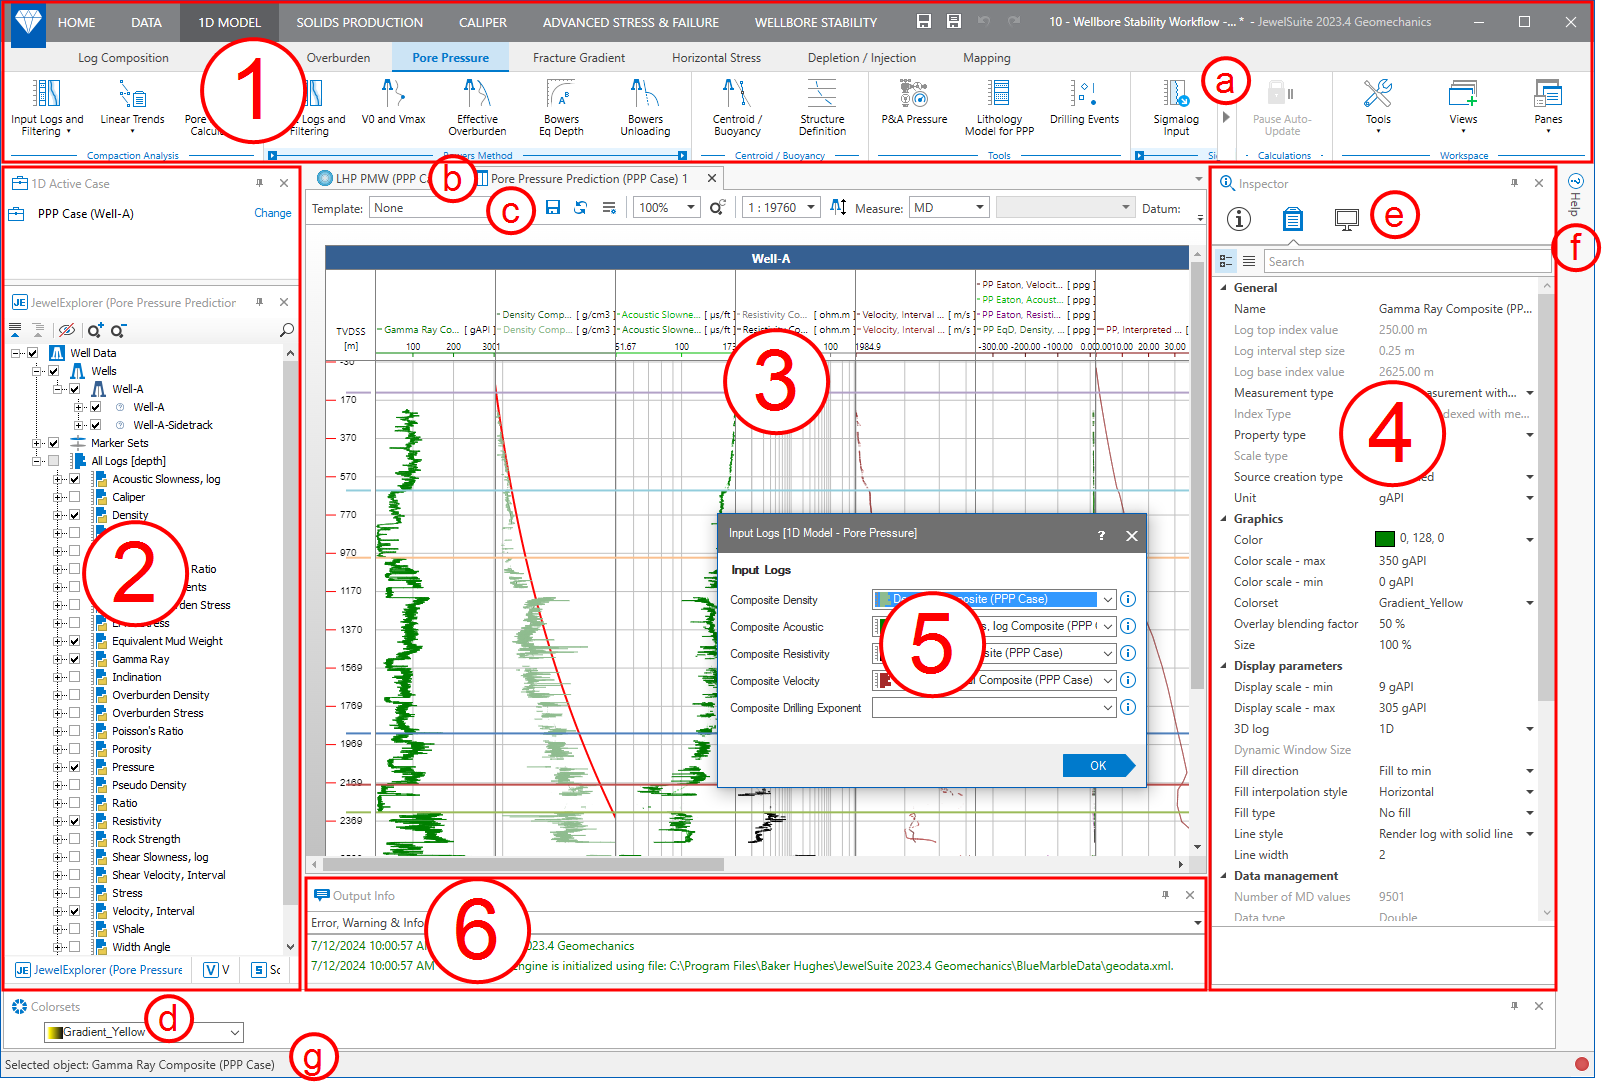Select the Centroid / Buoyancy tool
Image resolution: width=1609 pixels, height=1089 pixels.
[x=737, y=96]
